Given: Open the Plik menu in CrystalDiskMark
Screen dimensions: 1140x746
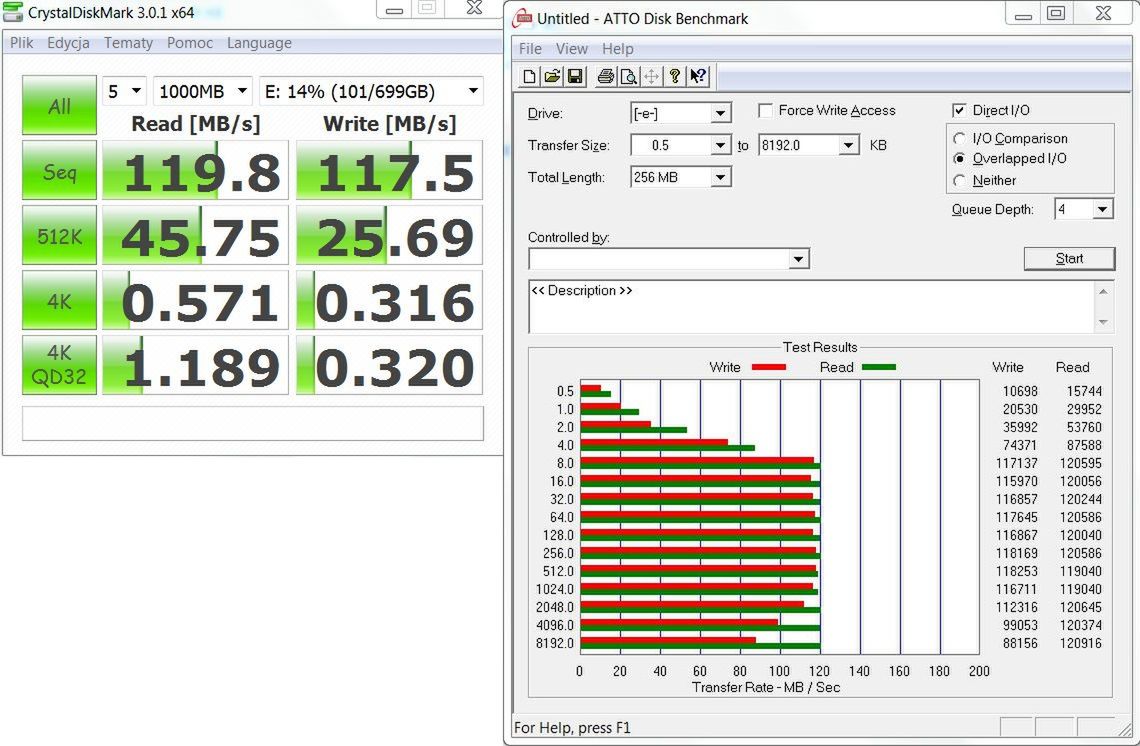Looking at the screenshot, I should [x=22, y=43].
